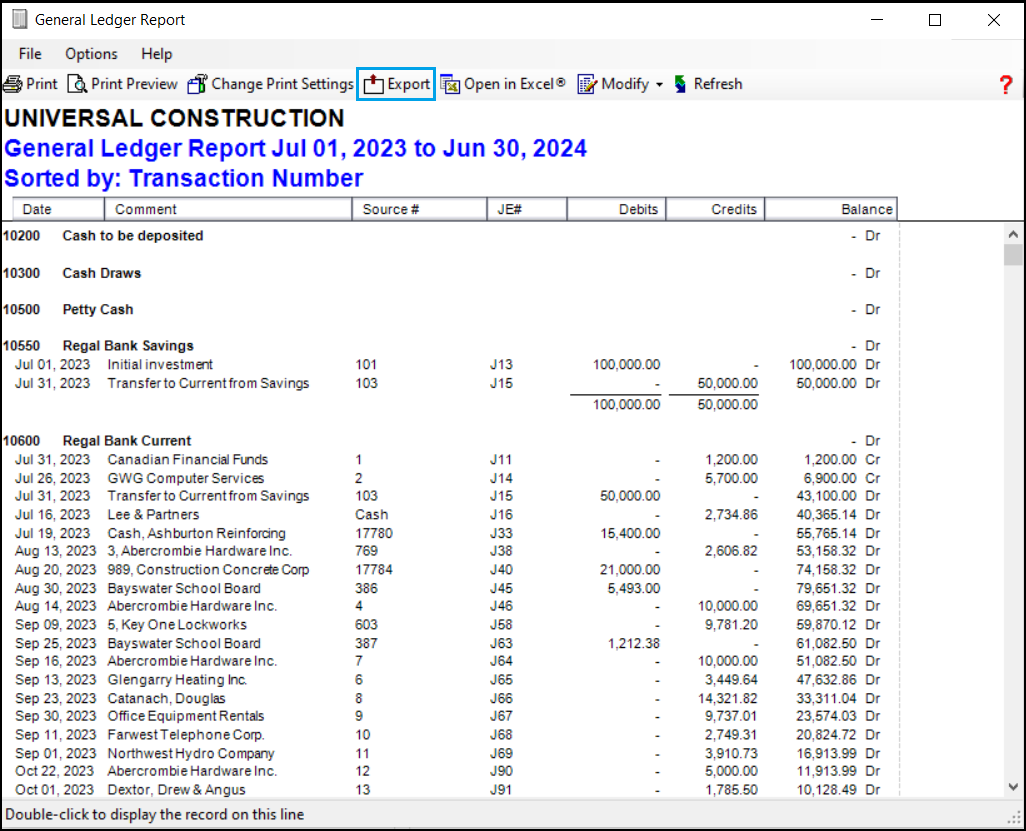Click the General Ledger Report title icon
1026x831 pixels.
(x=20, y=20)
